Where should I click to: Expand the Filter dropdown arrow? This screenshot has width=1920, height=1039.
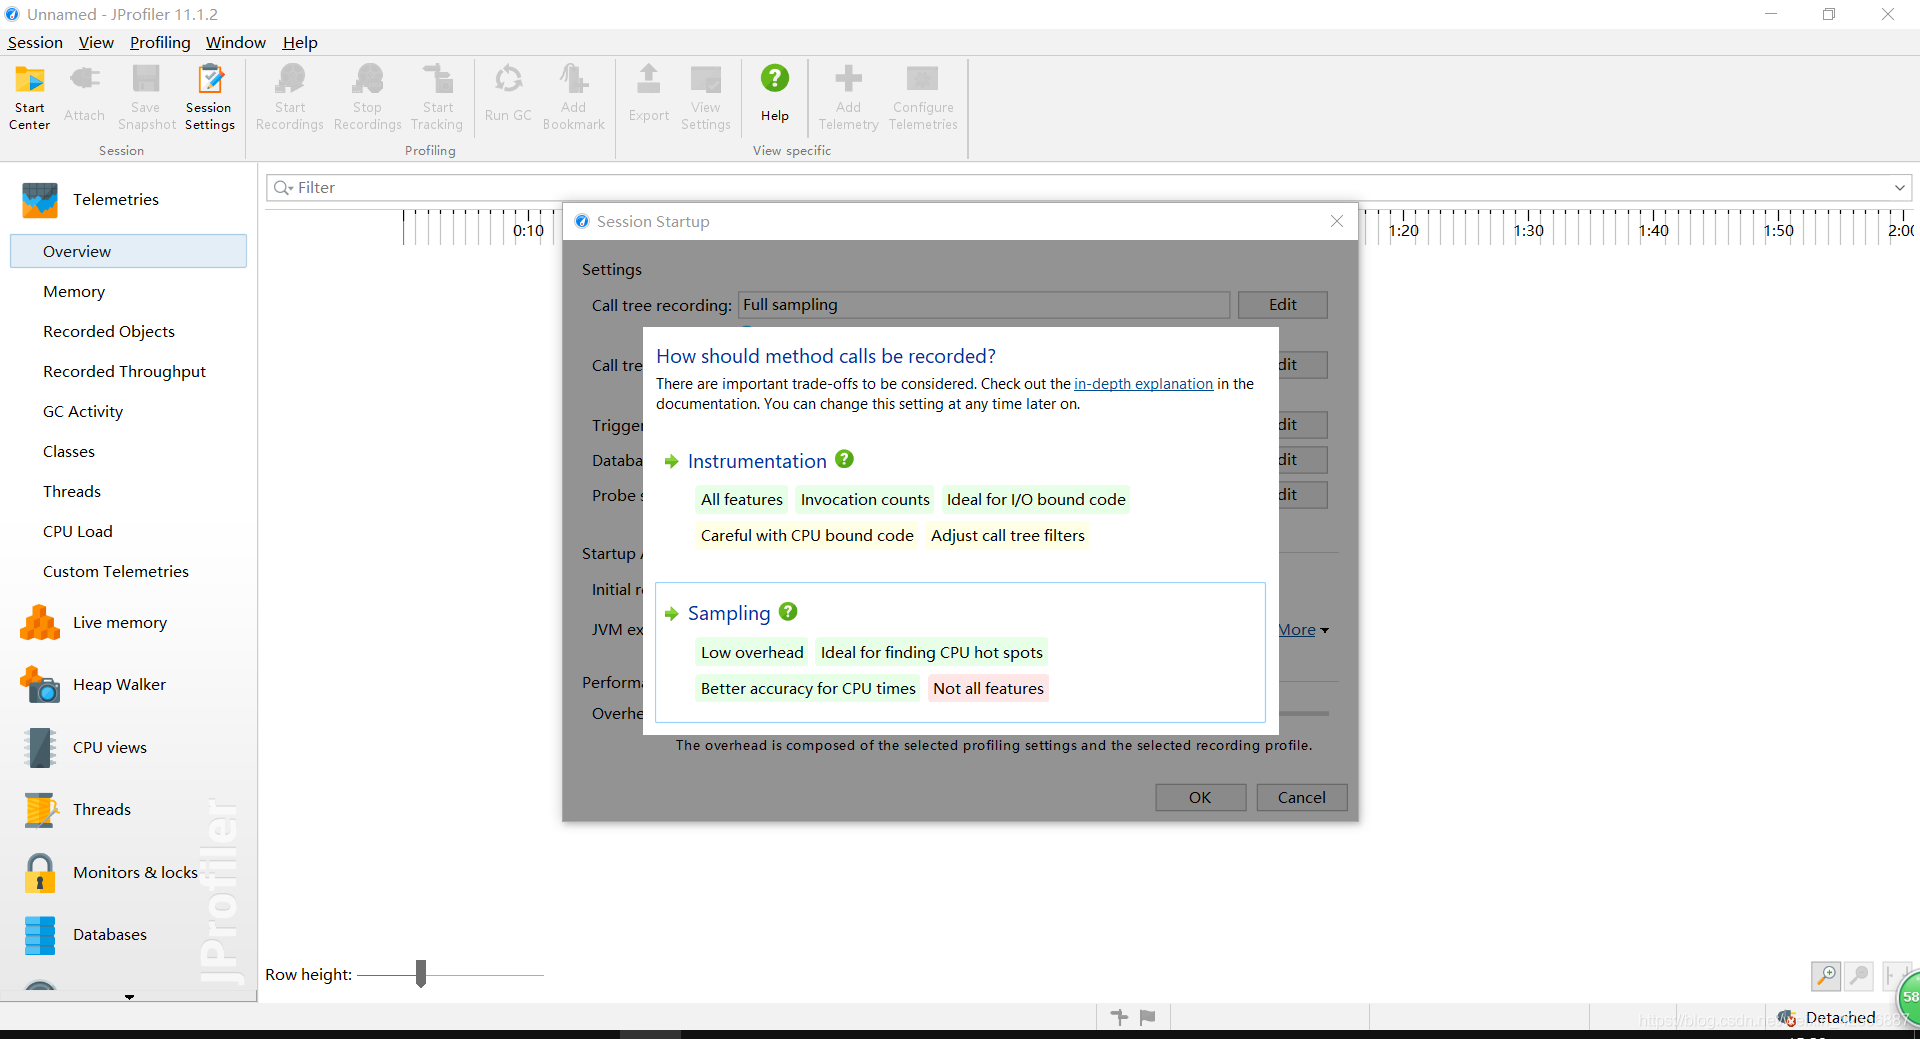1899,188
